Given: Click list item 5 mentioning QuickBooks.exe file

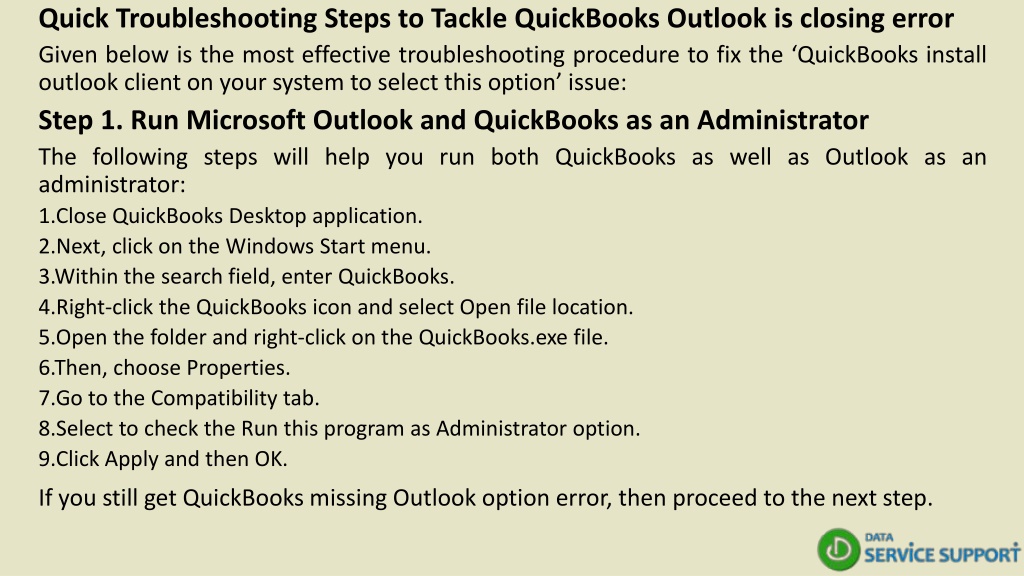Looking at the screenshot, I should coord(323,338).
